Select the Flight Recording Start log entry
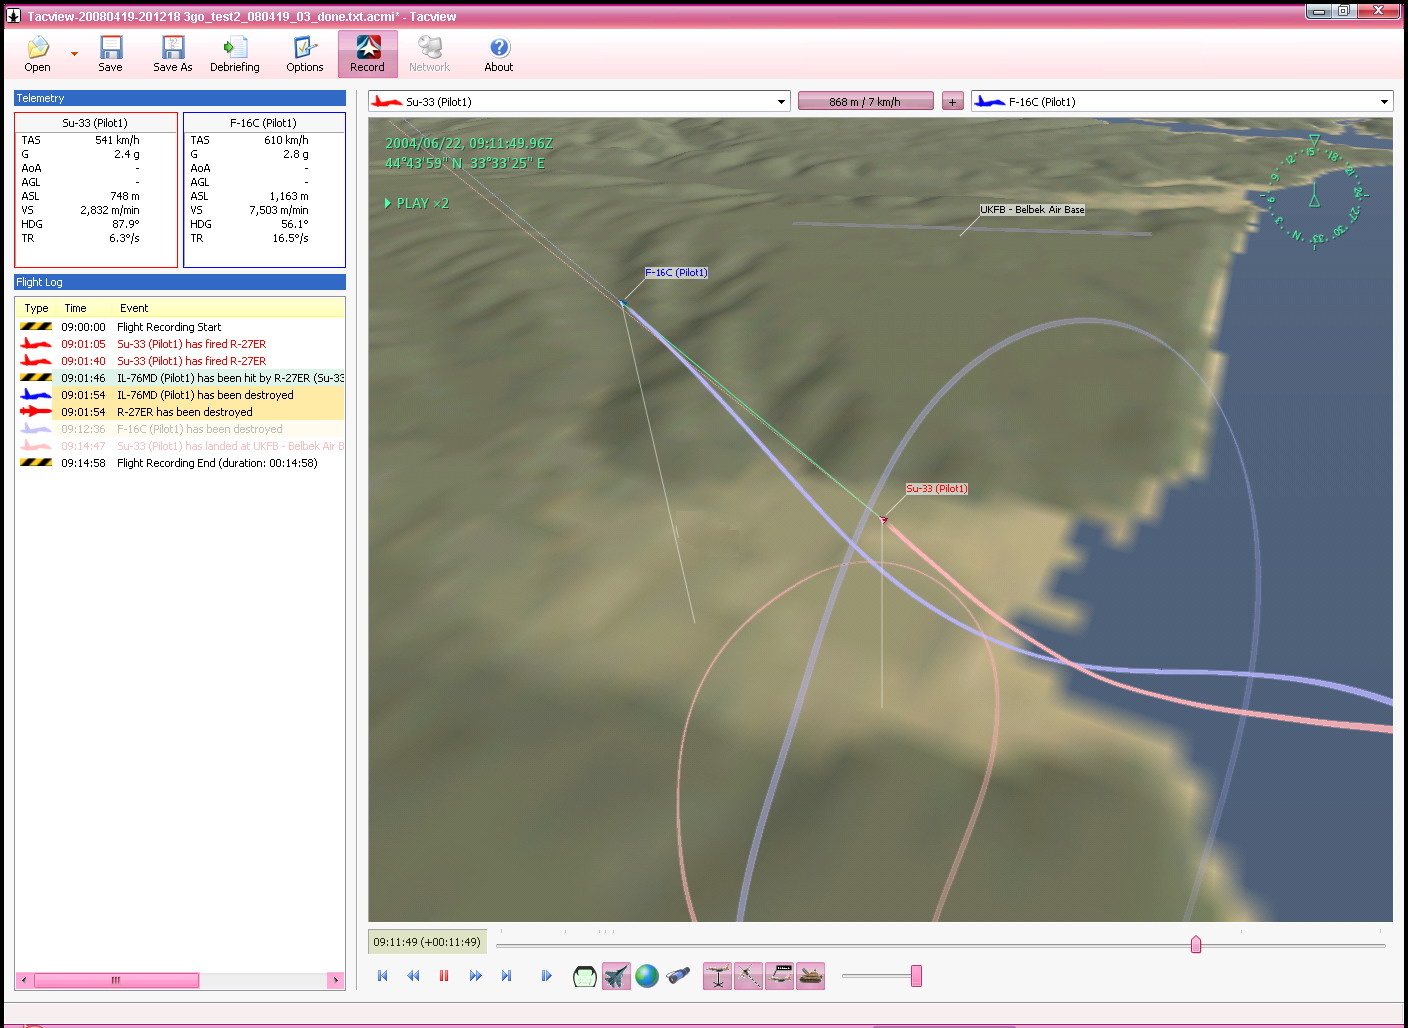 coord(169,327)
